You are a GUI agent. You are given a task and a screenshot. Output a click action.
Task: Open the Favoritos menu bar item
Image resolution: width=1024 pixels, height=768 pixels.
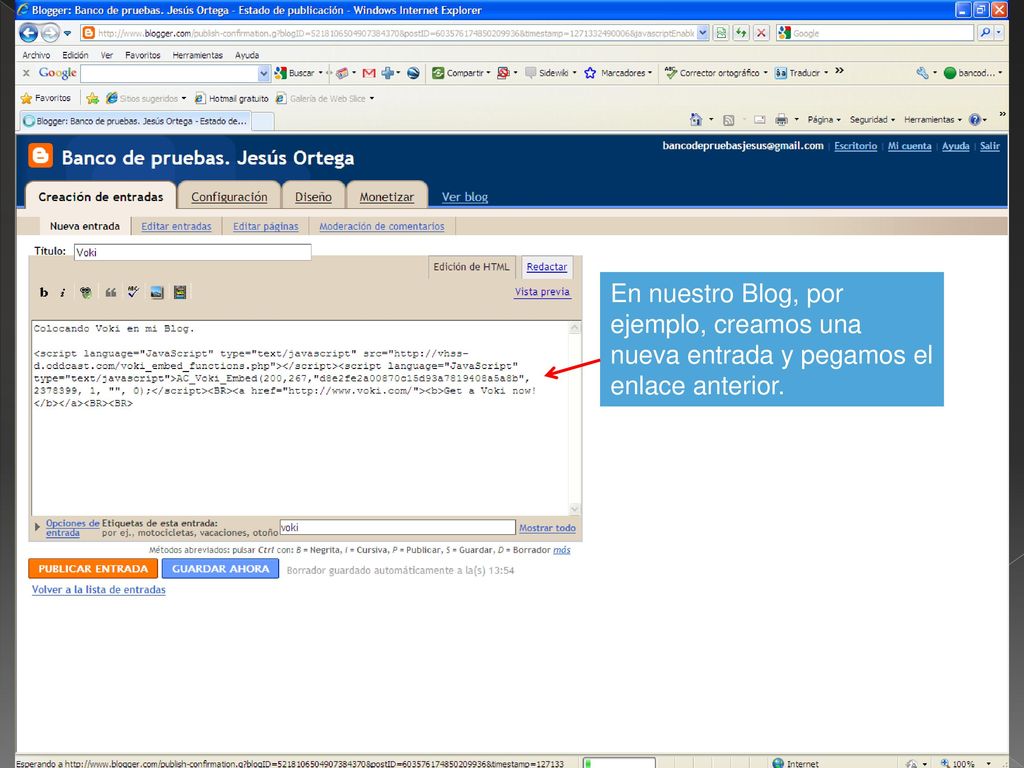[142, 55]
